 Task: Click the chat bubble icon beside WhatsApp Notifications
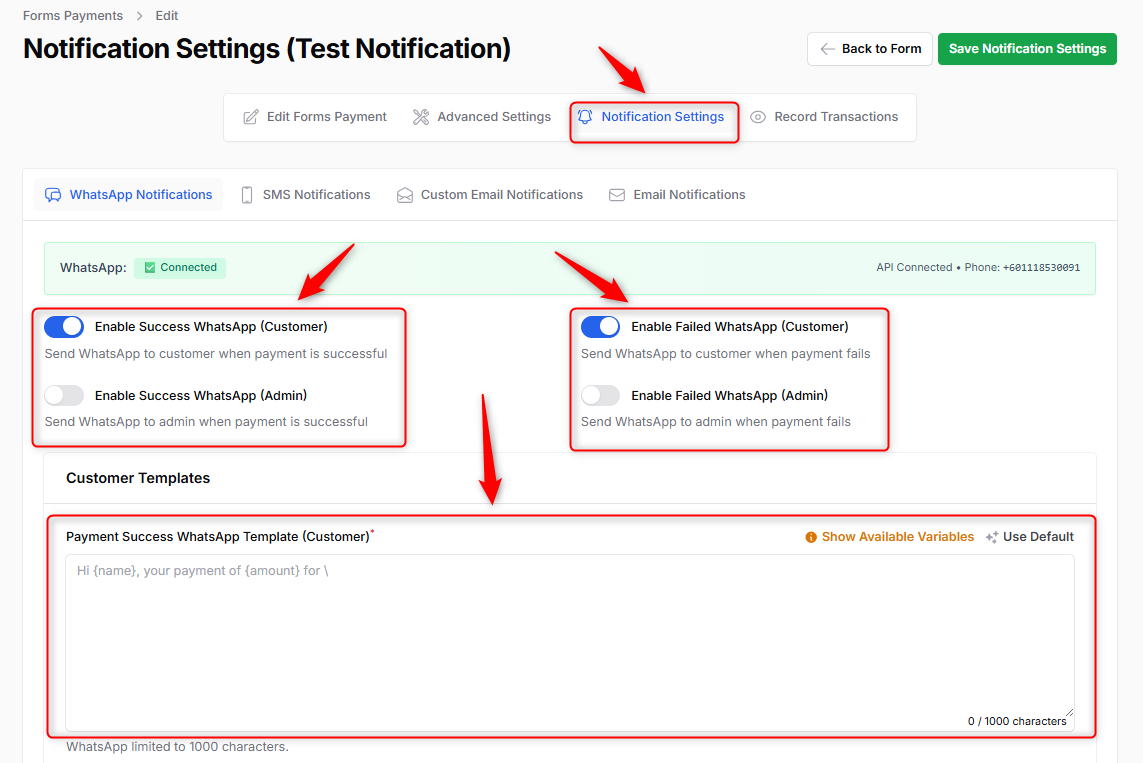click(x=53, y=195)
